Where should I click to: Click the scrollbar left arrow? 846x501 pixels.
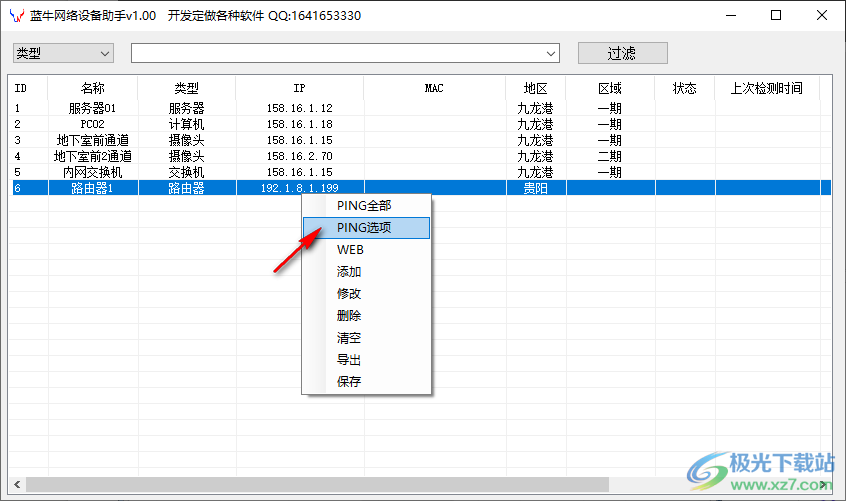[x=17, y=484]
